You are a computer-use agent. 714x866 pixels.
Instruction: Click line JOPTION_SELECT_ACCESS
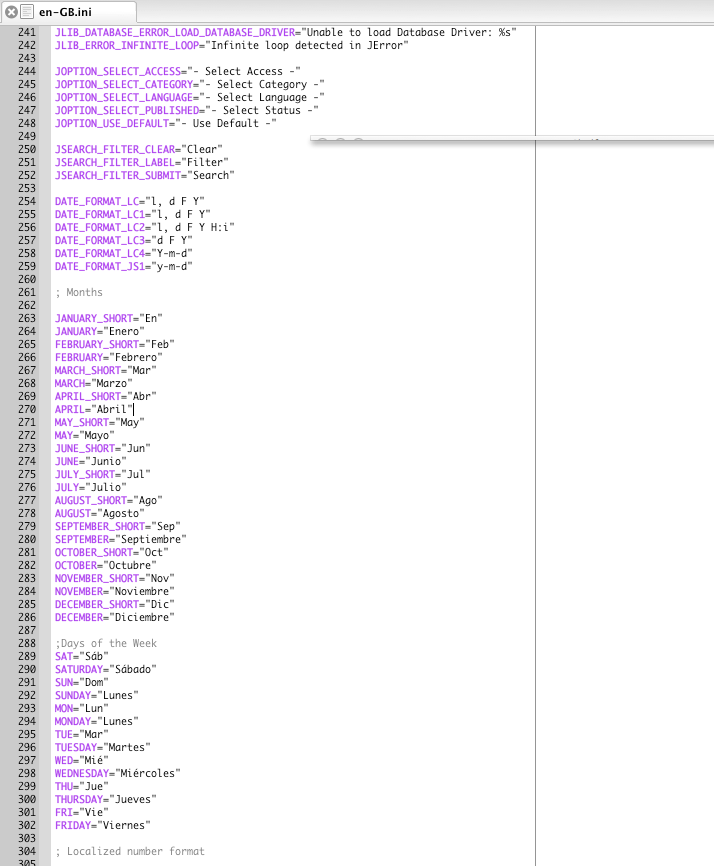178,71
